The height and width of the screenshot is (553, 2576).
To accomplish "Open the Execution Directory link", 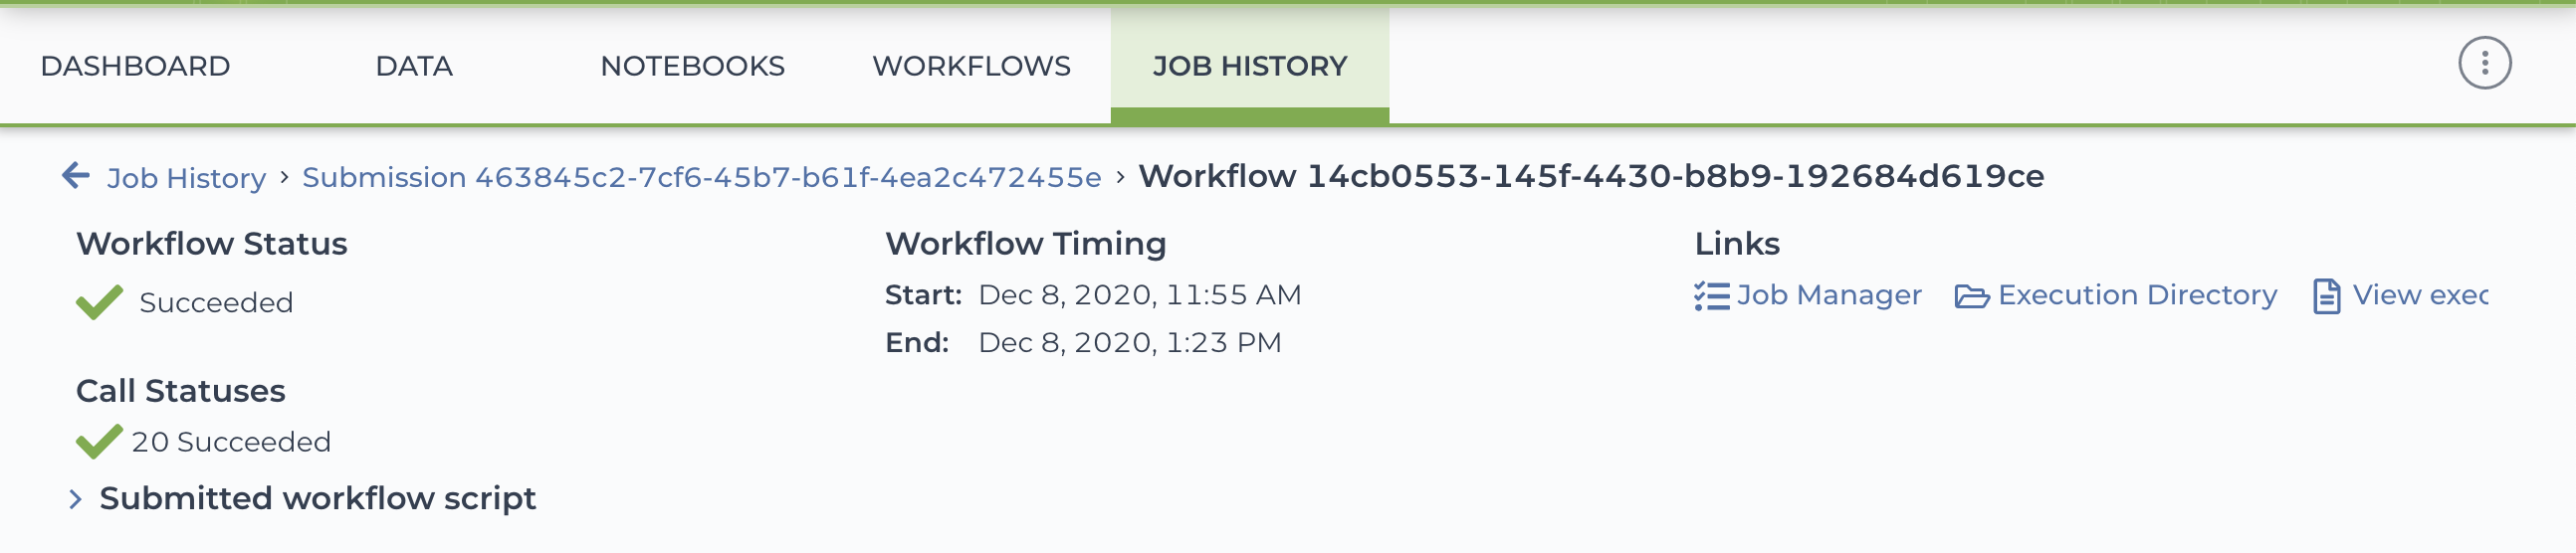I will 2137,296.
